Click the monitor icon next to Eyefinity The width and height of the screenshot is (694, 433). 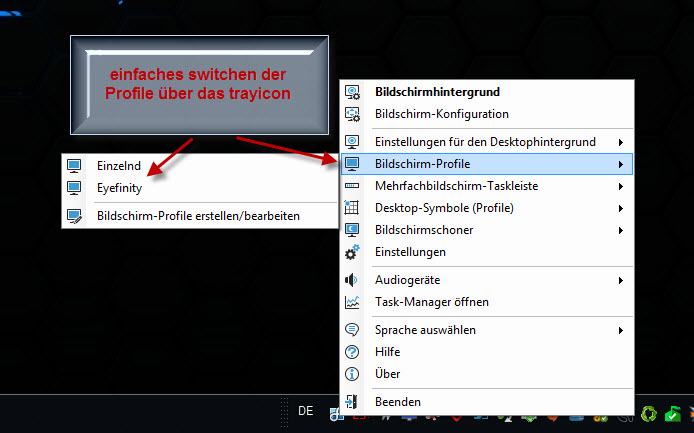click(x=74, y=188)
